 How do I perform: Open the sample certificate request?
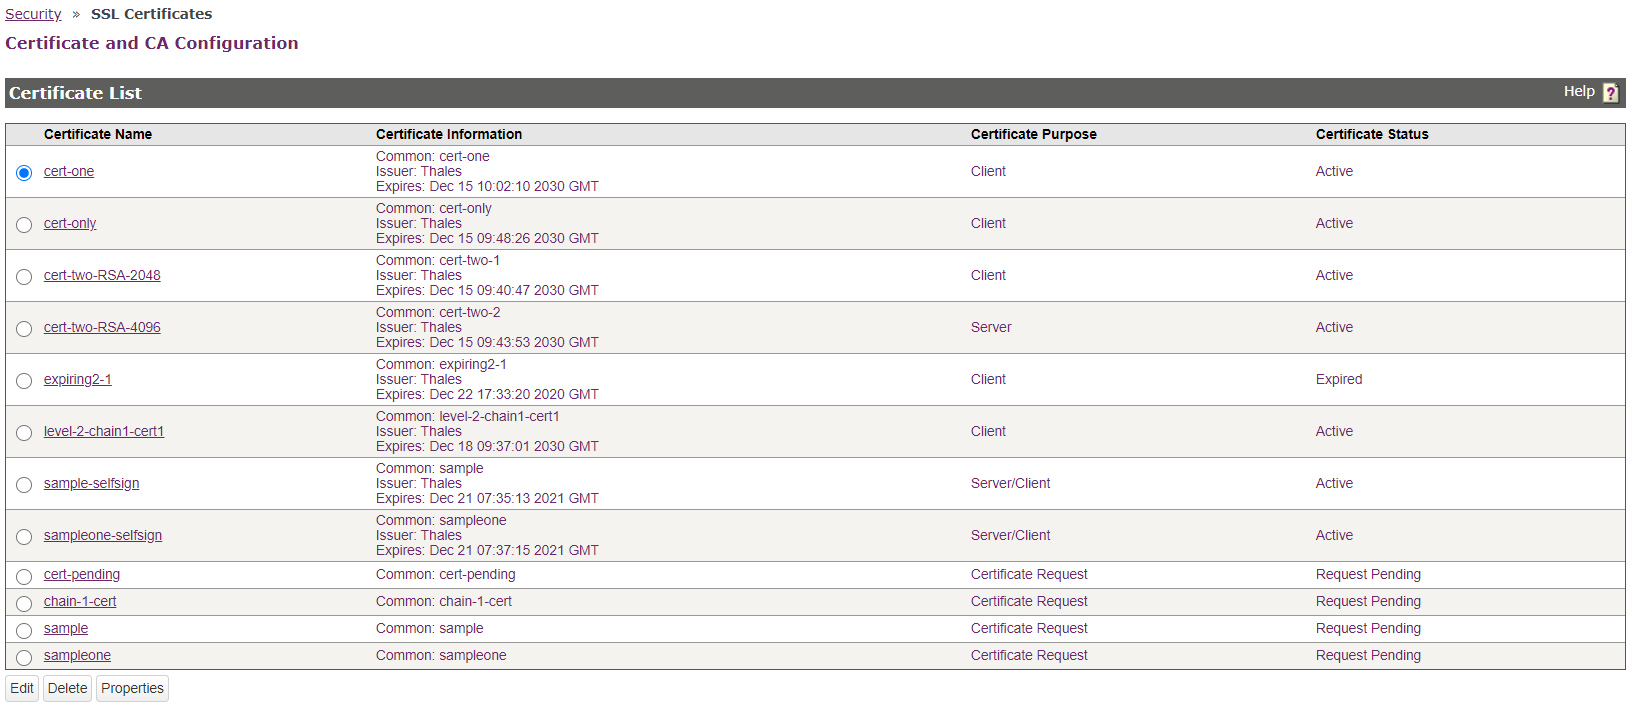click(x=65, y=628)
